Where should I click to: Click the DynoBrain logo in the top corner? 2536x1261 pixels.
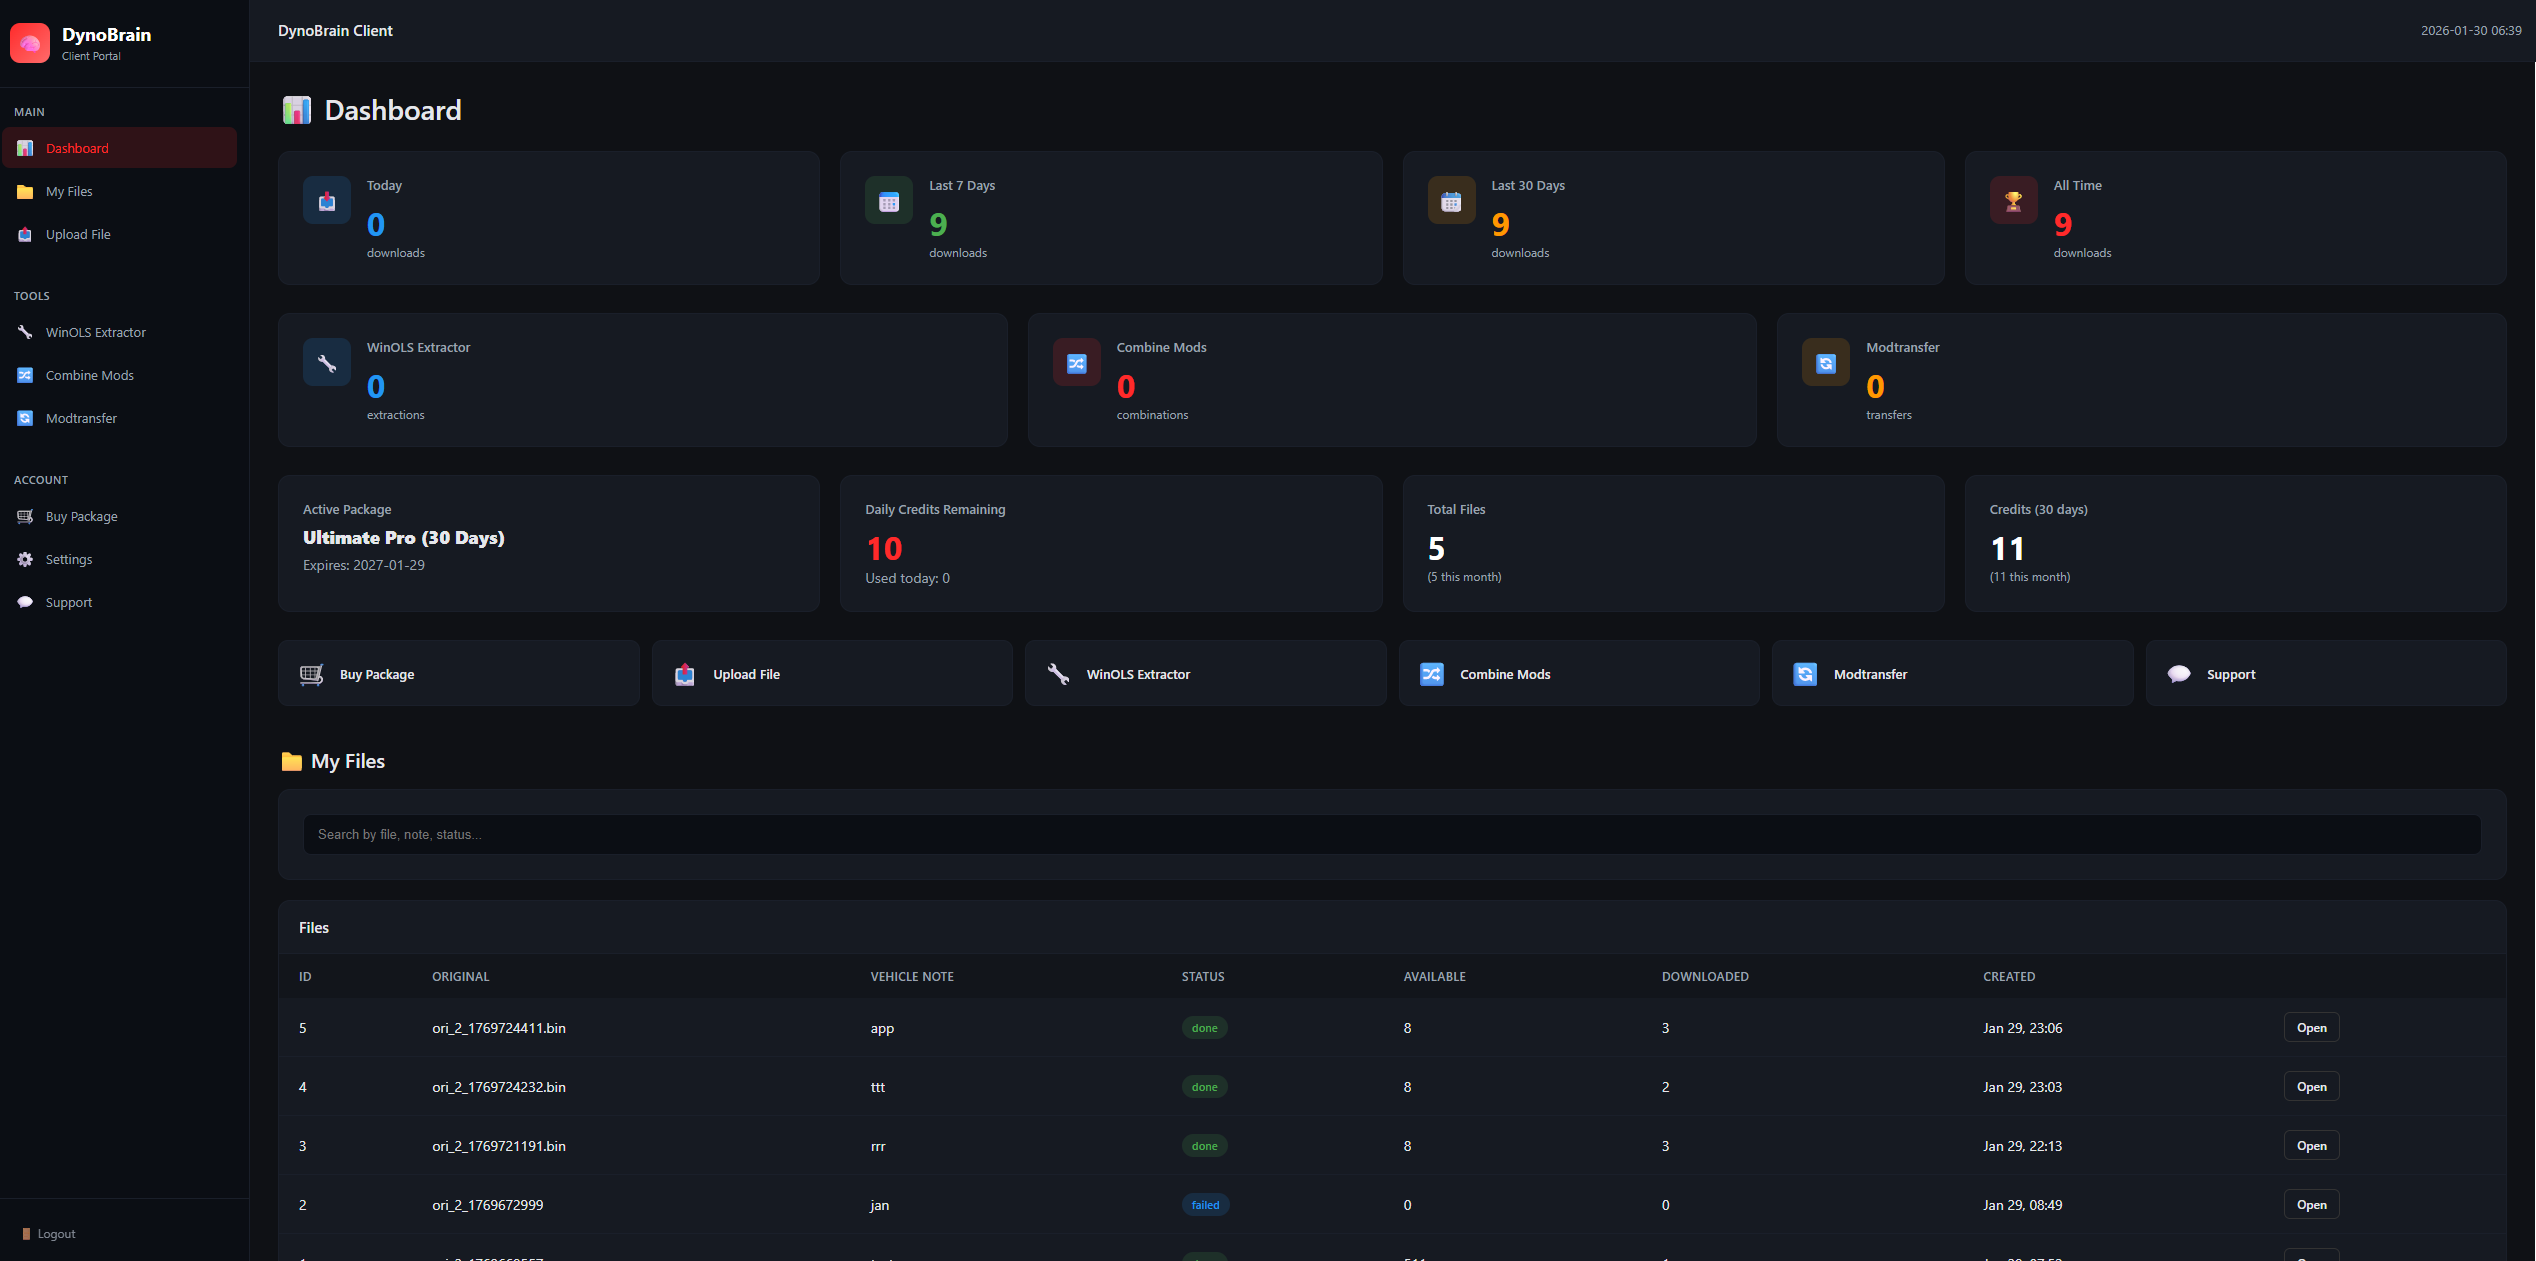(30, 42)
